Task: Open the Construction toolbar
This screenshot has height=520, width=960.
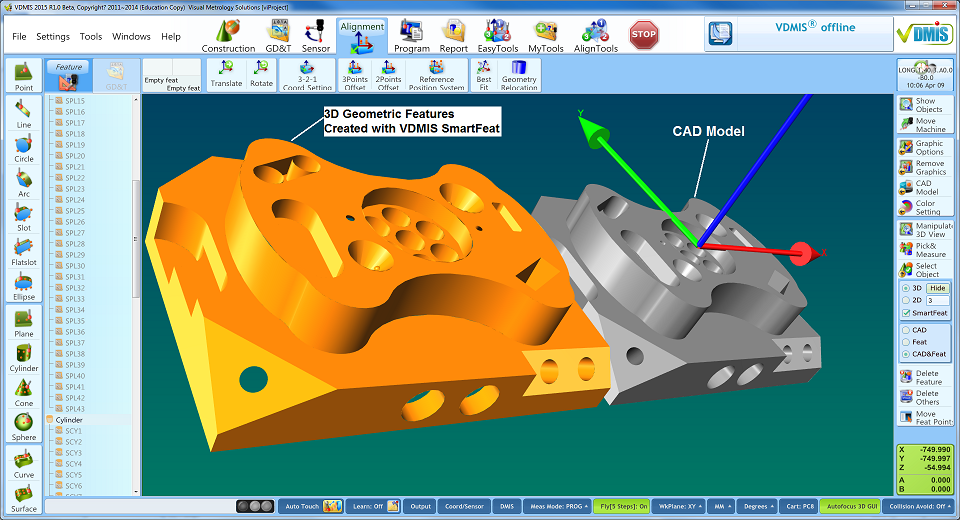Action: click(x=228, y=36)
